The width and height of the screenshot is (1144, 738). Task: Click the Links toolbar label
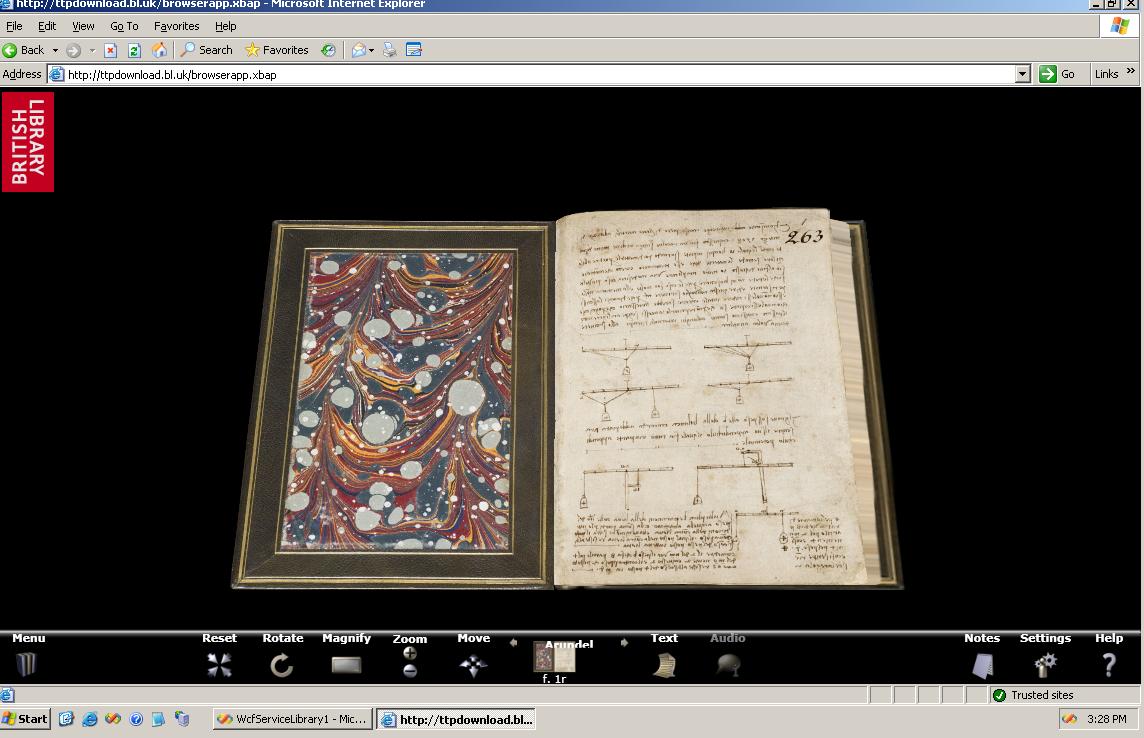click(1106, 74)
